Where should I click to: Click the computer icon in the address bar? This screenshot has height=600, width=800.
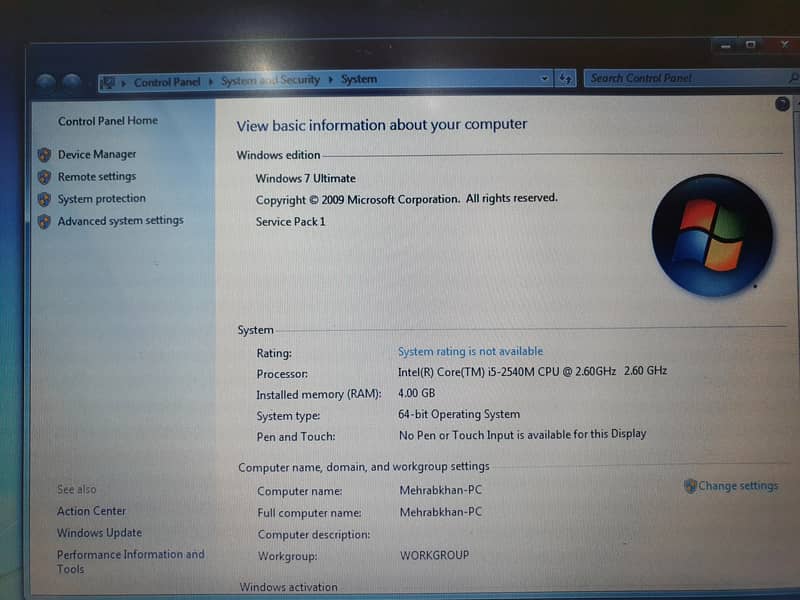[x=109, y=82]
